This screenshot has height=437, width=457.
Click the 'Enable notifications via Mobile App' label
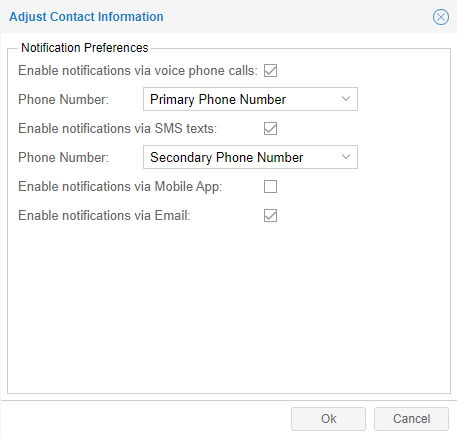120,187
